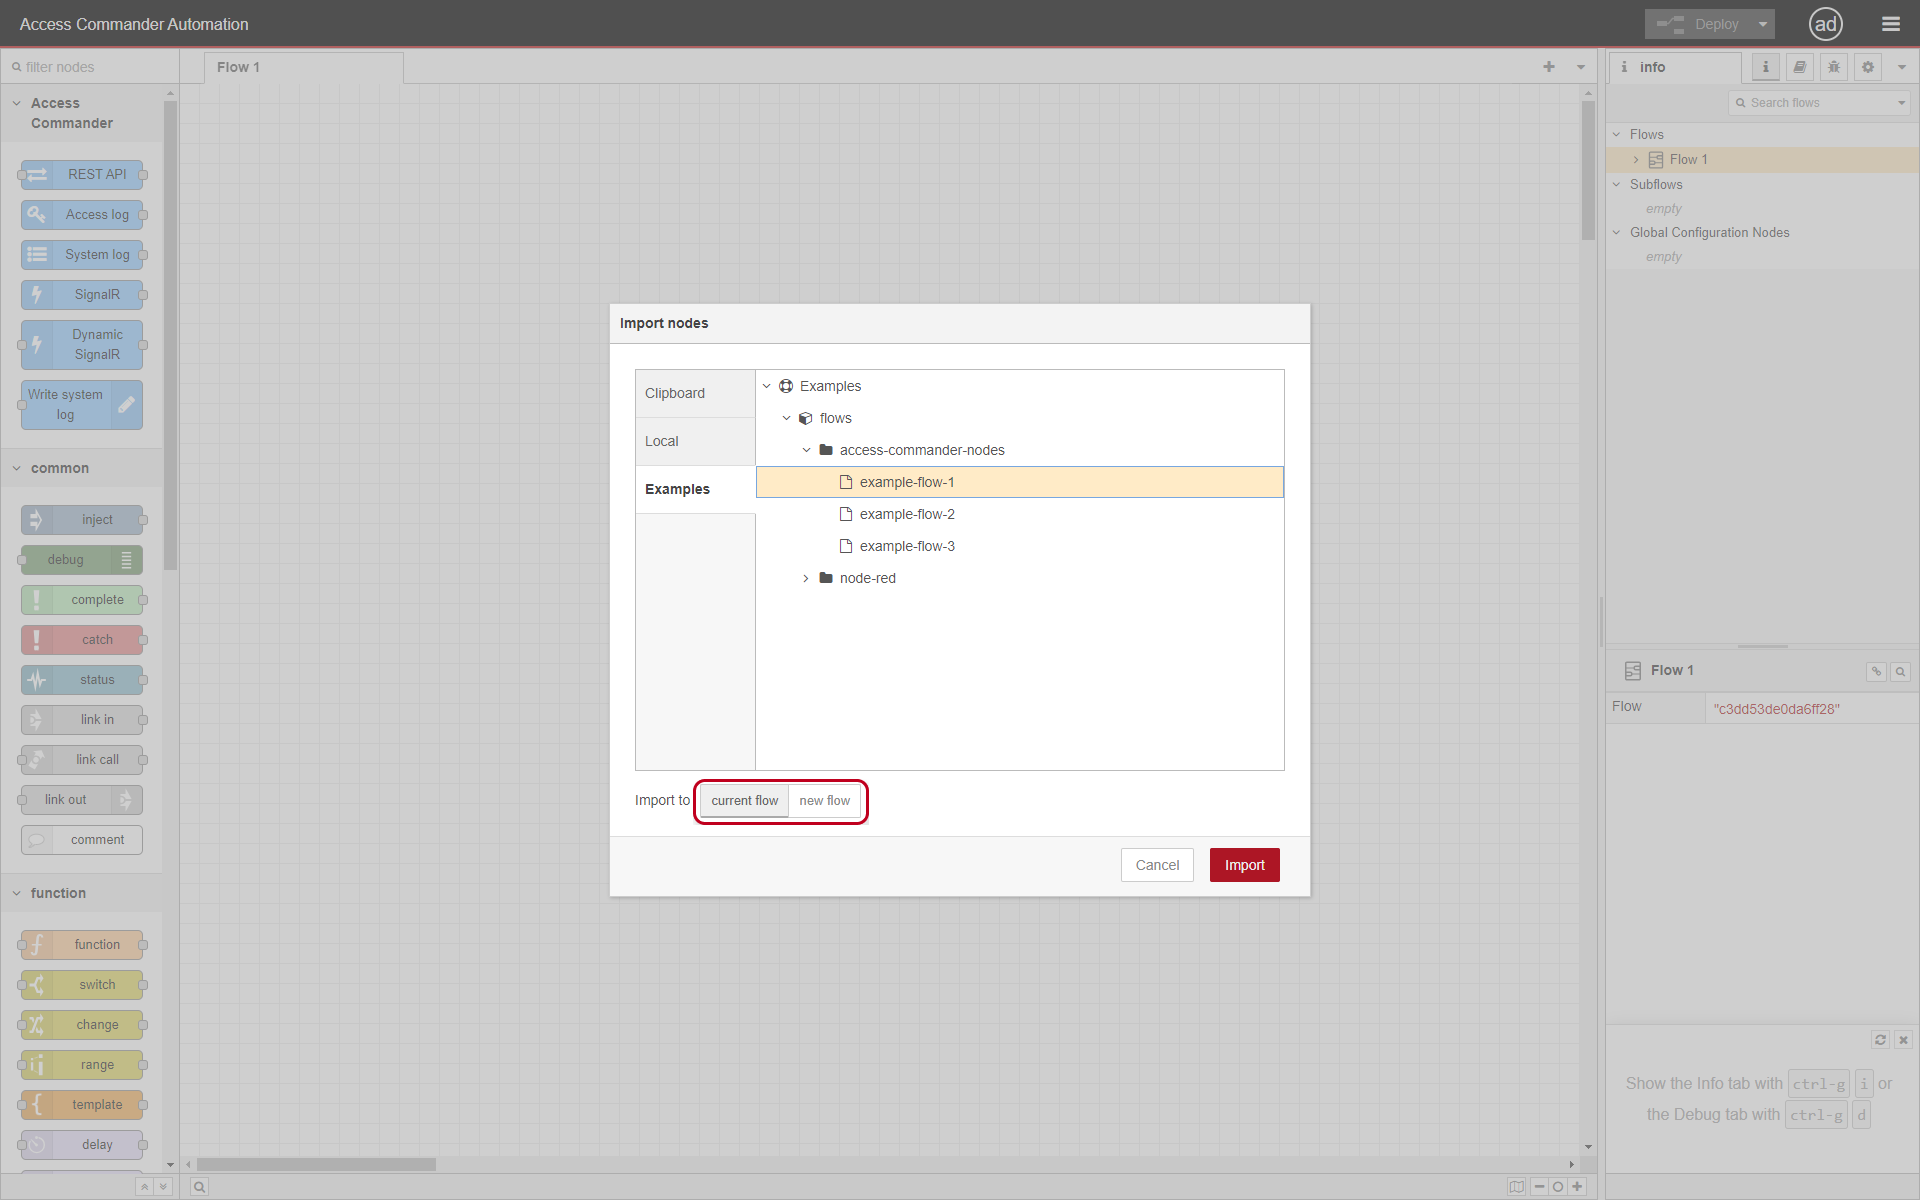Open the configuration nodes gear icon
This screenshot has width=1920, height=1200.
(1867, 67)
